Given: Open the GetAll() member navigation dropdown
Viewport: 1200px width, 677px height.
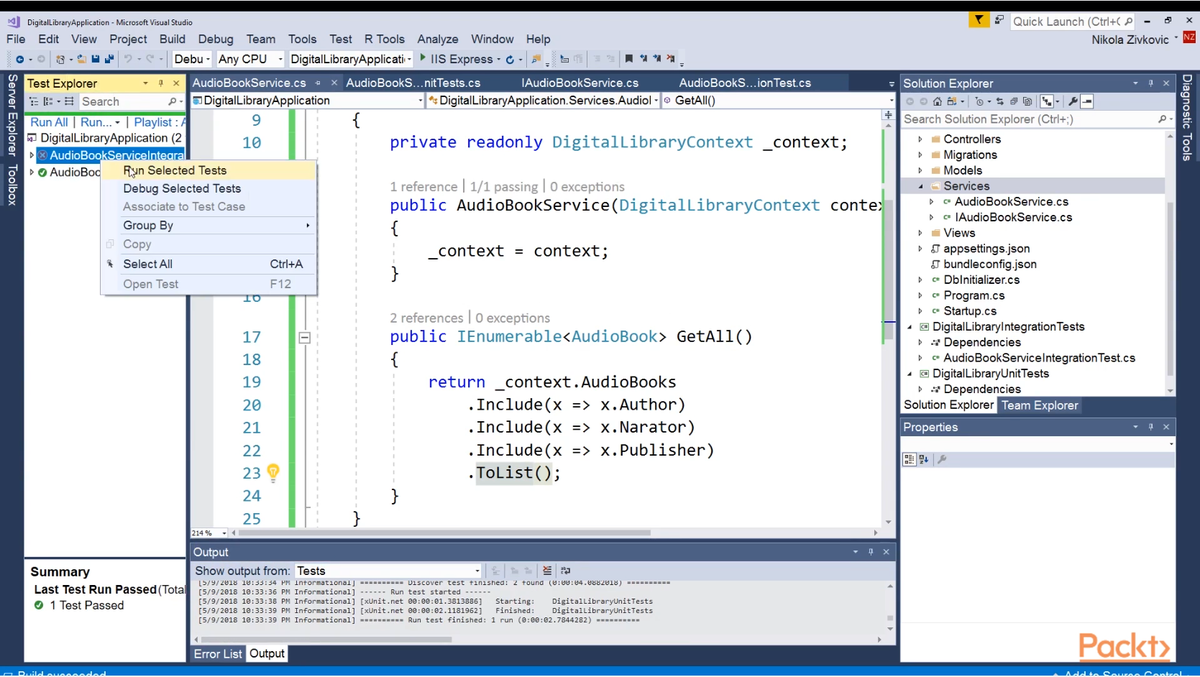Looking at the screenshot, I should coord(779,100).
